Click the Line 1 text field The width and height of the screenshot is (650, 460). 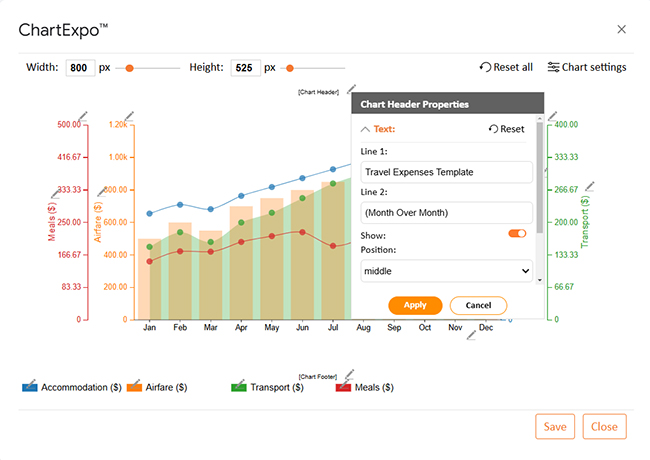click(446, 172)
